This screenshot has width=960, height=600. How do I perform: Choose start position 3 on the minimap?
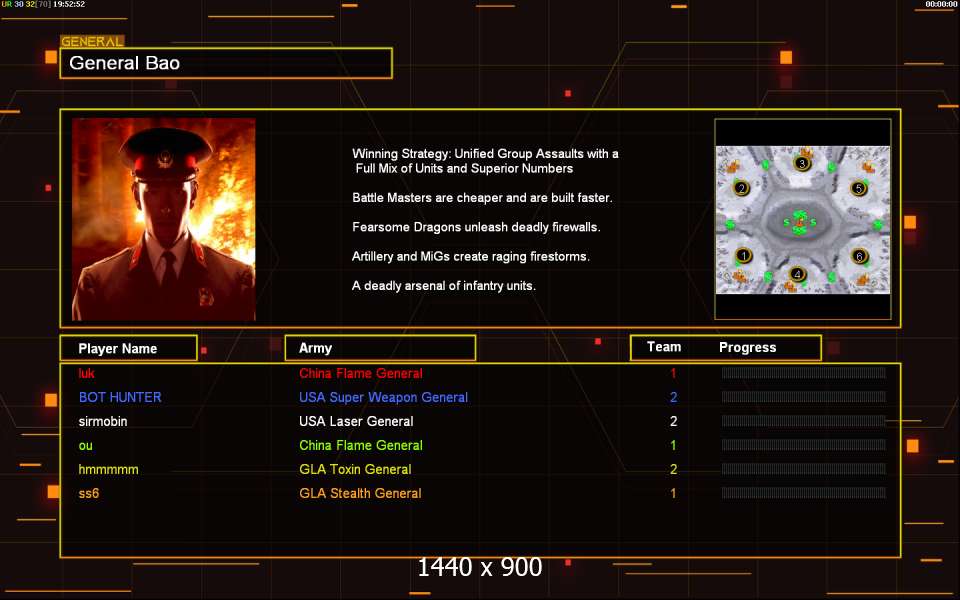(802, 163)
